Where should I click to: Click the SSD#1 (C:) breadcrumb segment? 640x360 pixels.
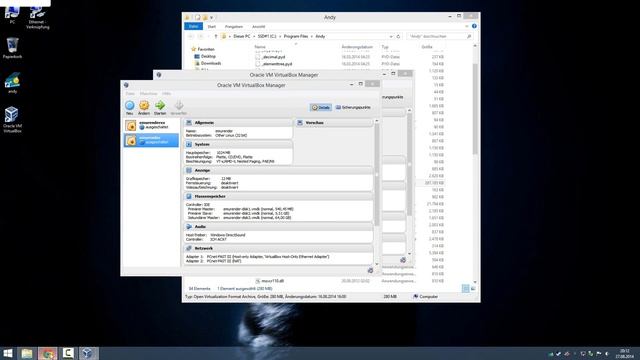(x=267, y=36)
